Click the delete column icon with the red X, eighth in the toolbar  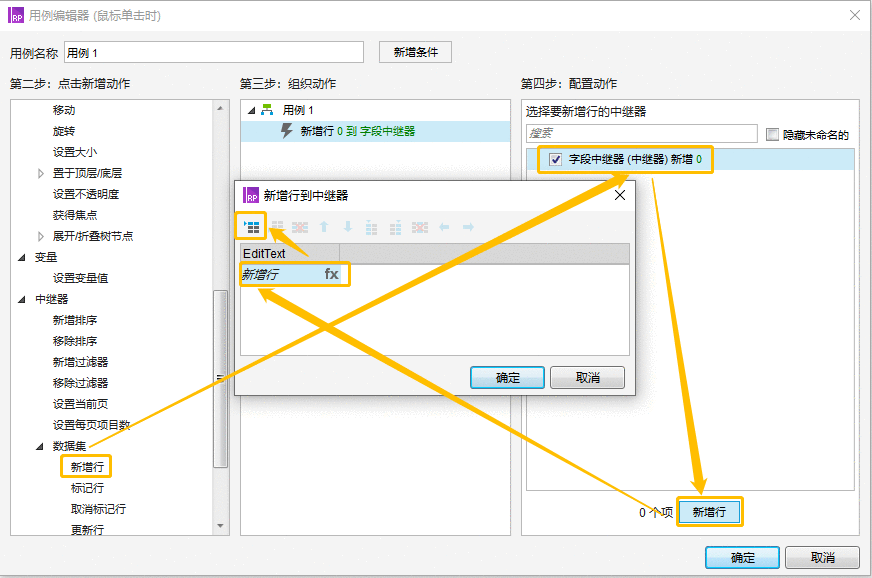click(x=420, y=227)
